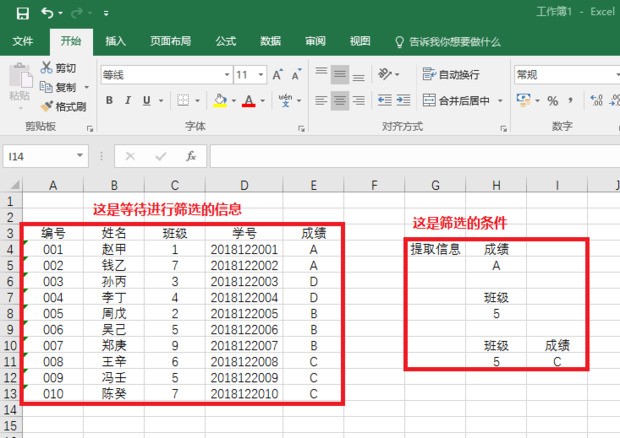The width and height of the screenshot is (620, 438).
Task: Click the 告诉我你想要做什么 search box
Action: point(448,42)
